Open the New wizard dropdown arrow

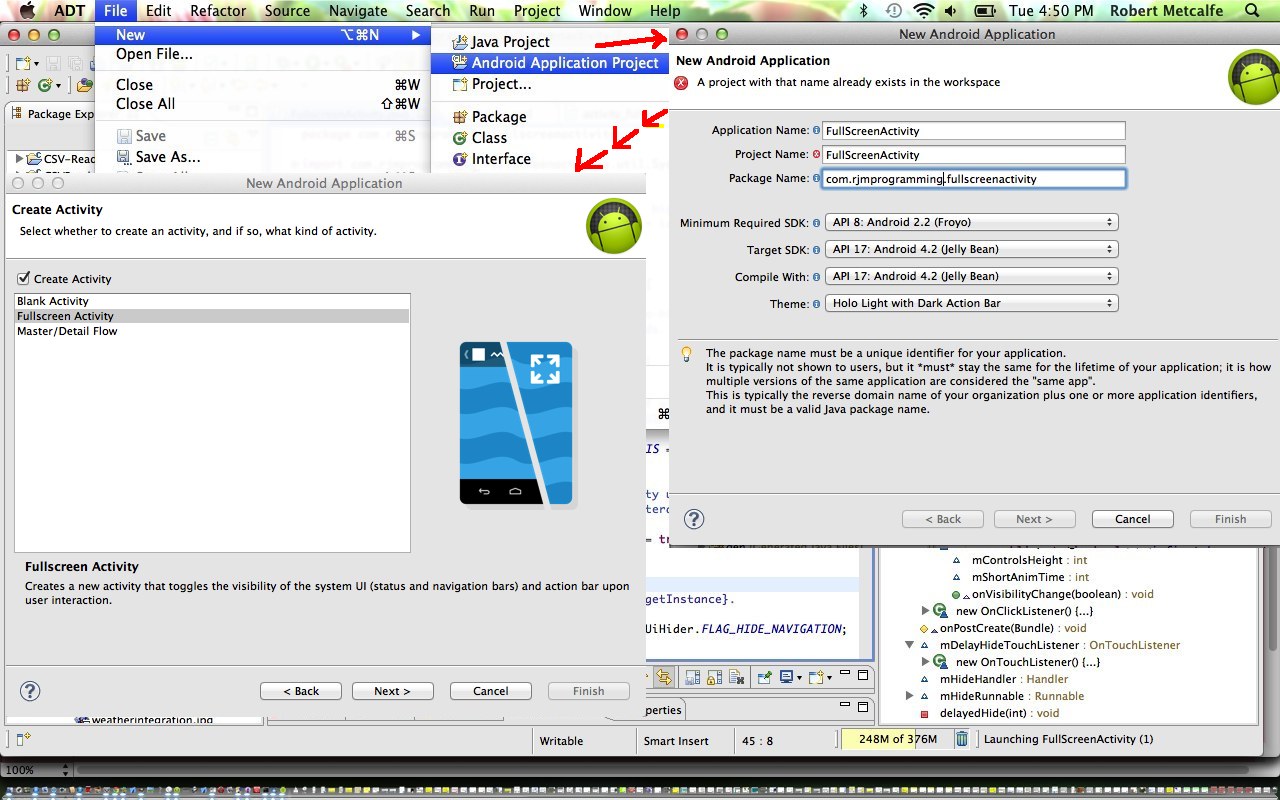[36, 64]
